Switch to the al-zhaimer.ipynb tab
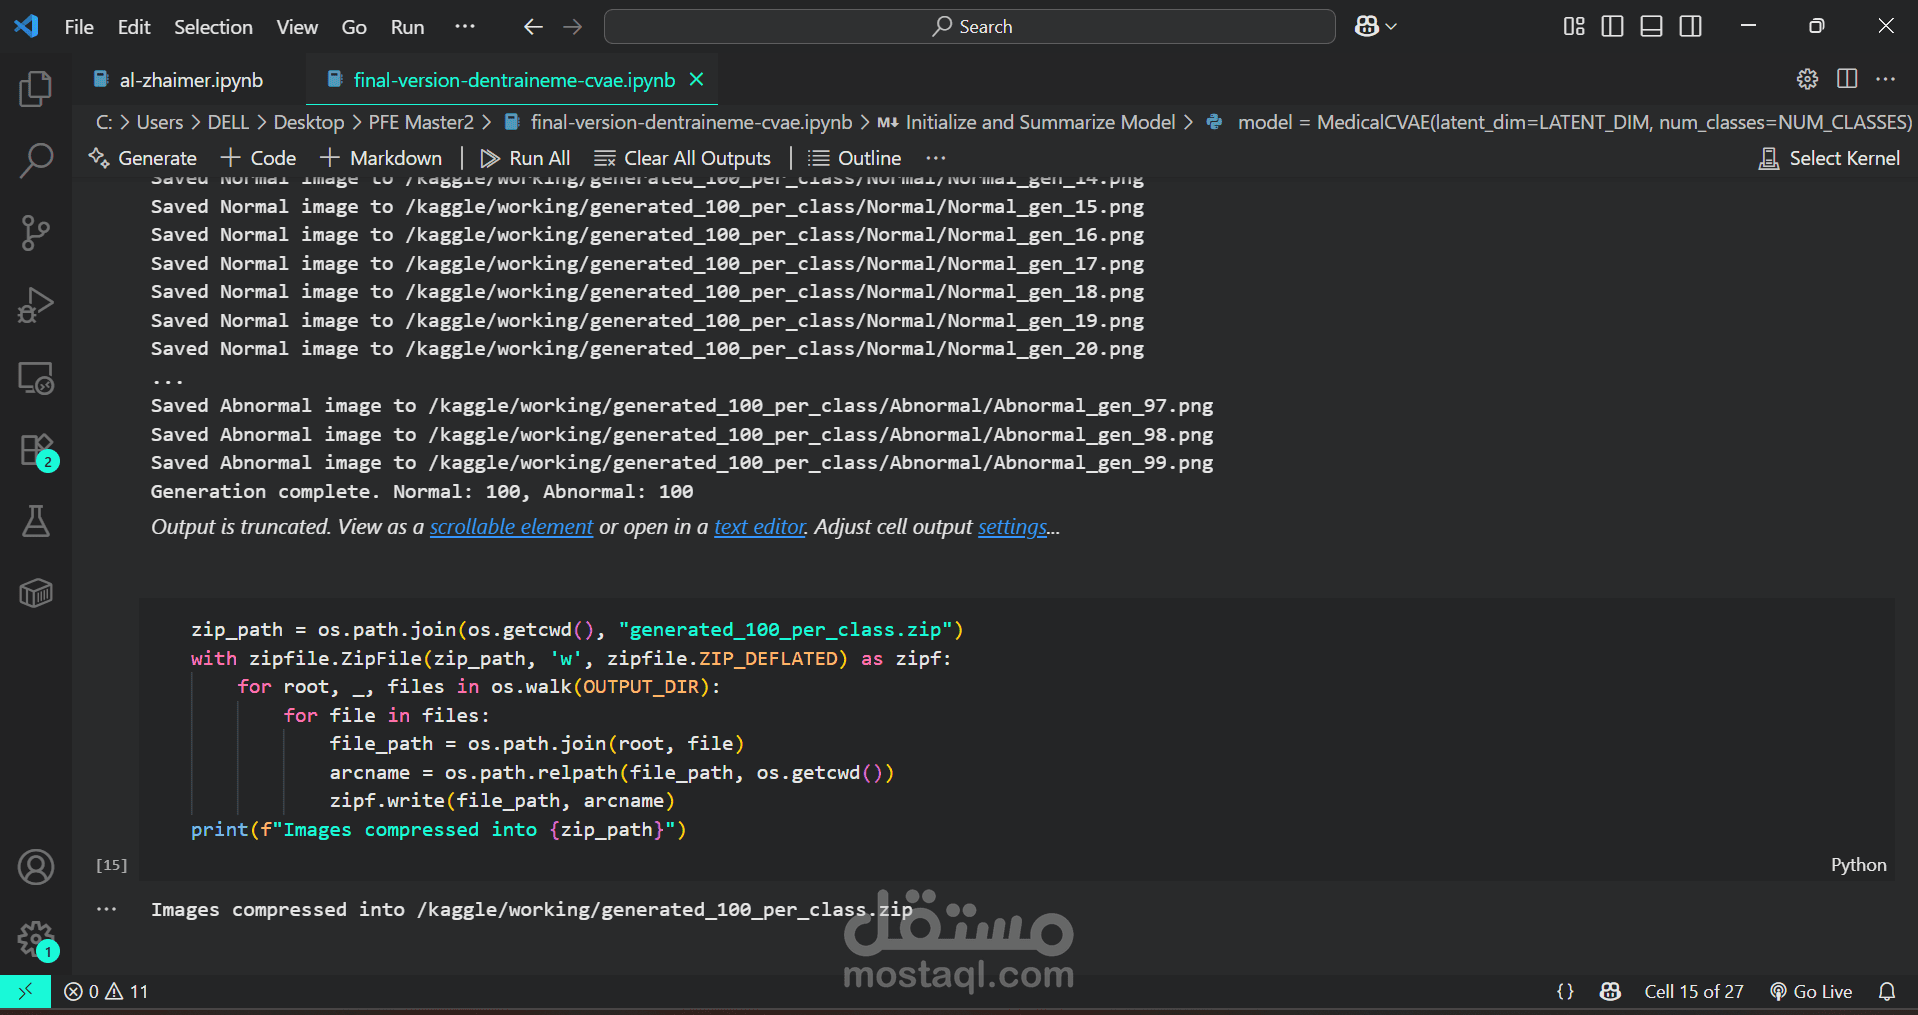 (x=191, y=80)
